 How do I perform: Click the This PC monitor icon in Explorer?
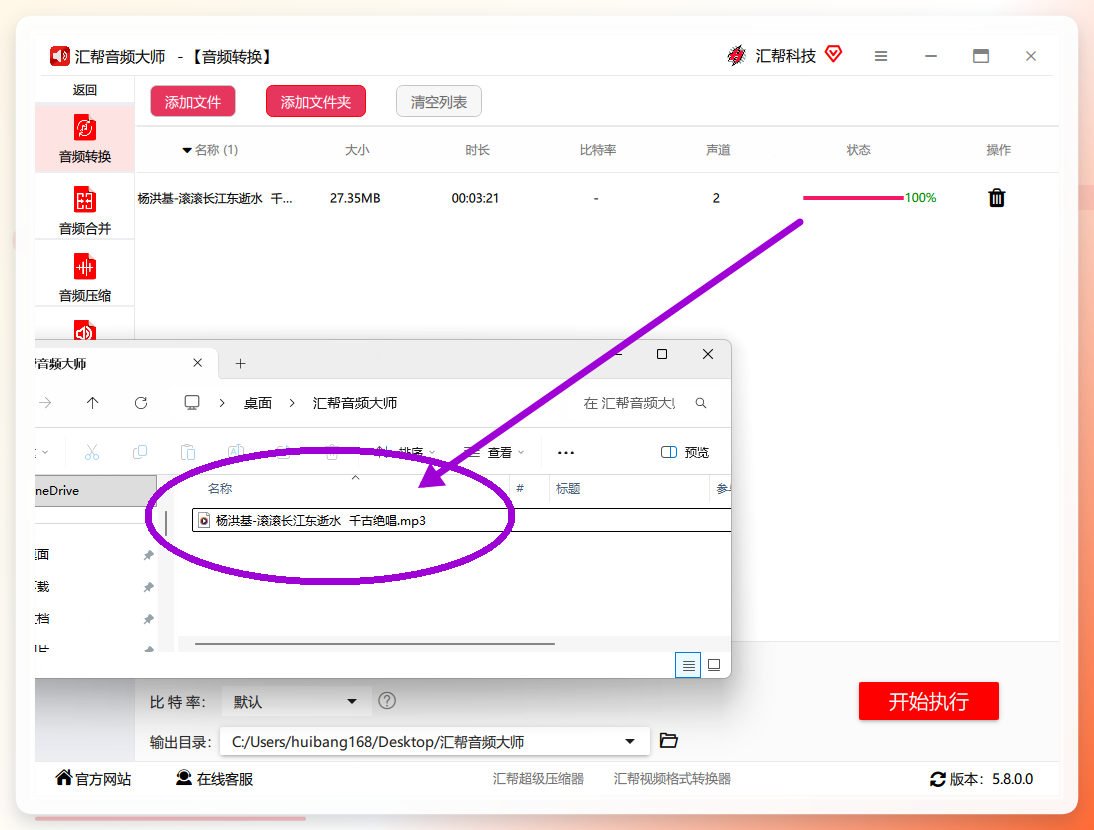pos(192,403)
